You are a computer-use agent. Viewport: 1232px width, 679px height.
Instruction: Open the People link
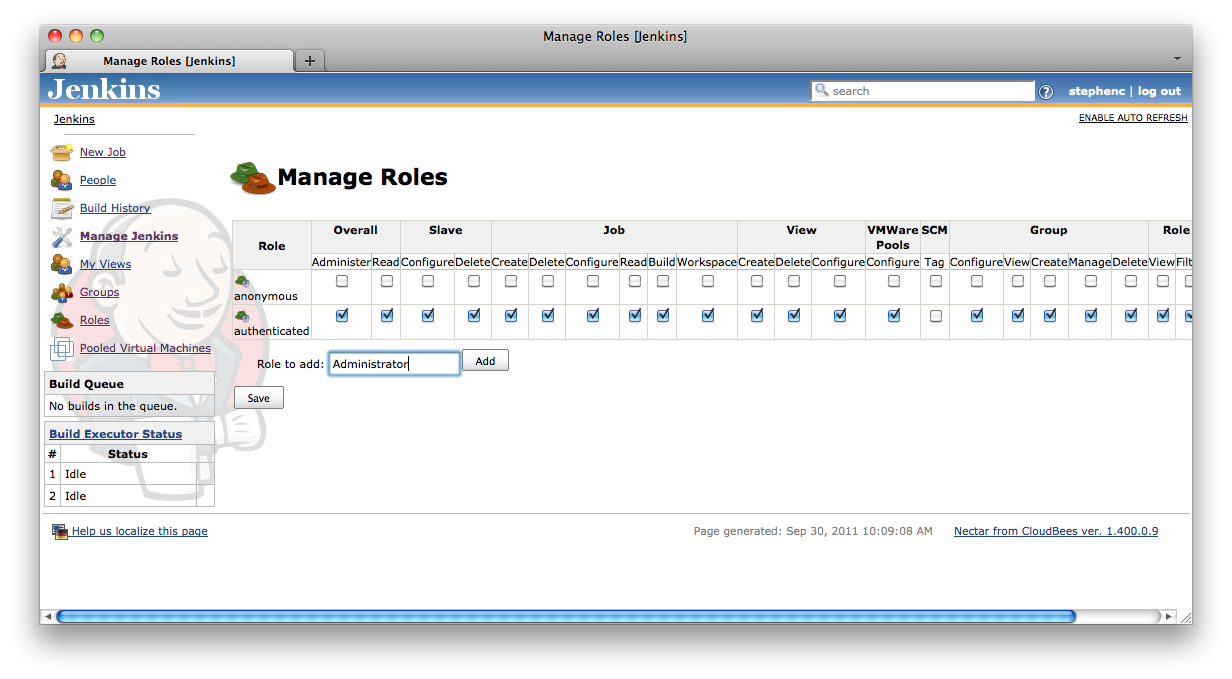98,180
